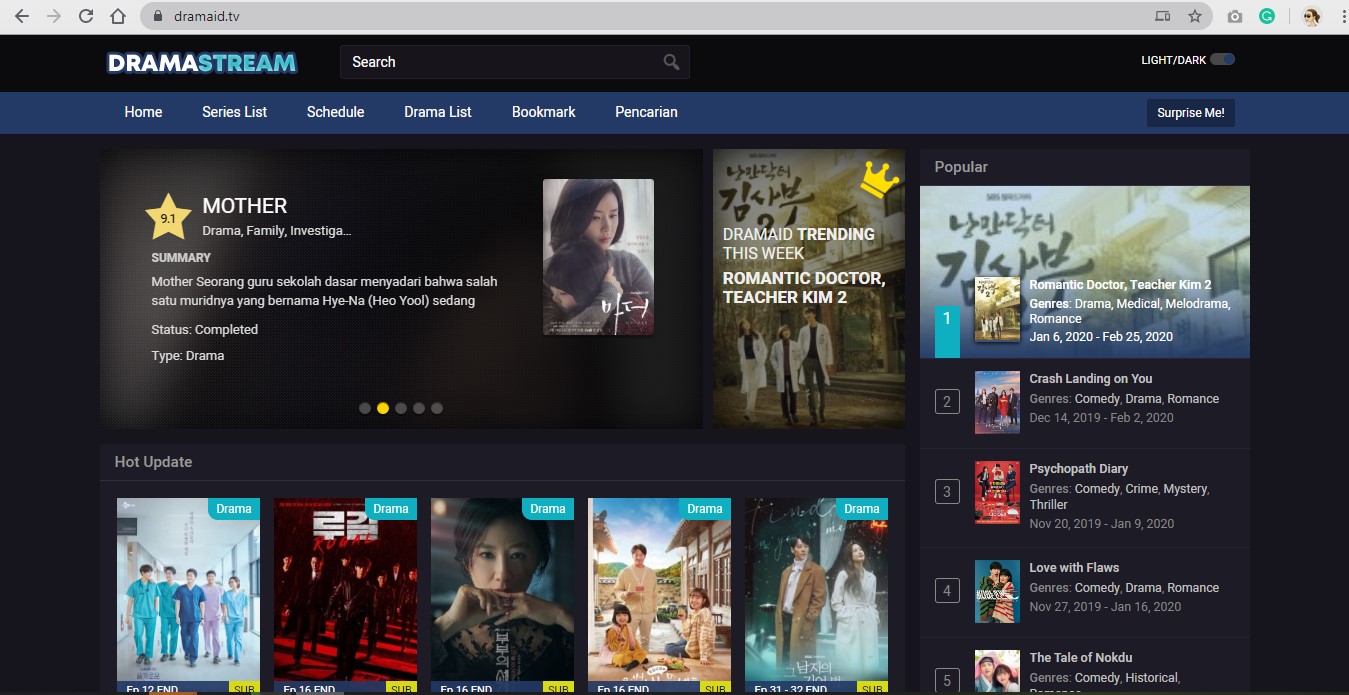Open the Bookmark menu item

pos(543,112)
